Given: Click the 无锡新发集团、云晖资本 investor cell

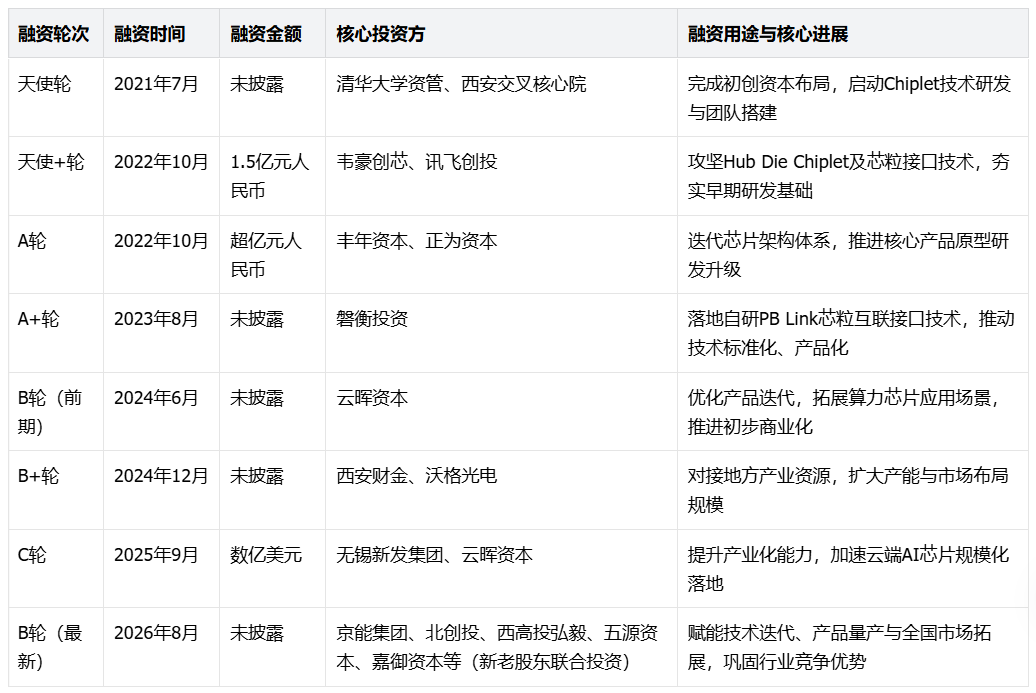Looking at the screenshot, I should pos(501,568).
